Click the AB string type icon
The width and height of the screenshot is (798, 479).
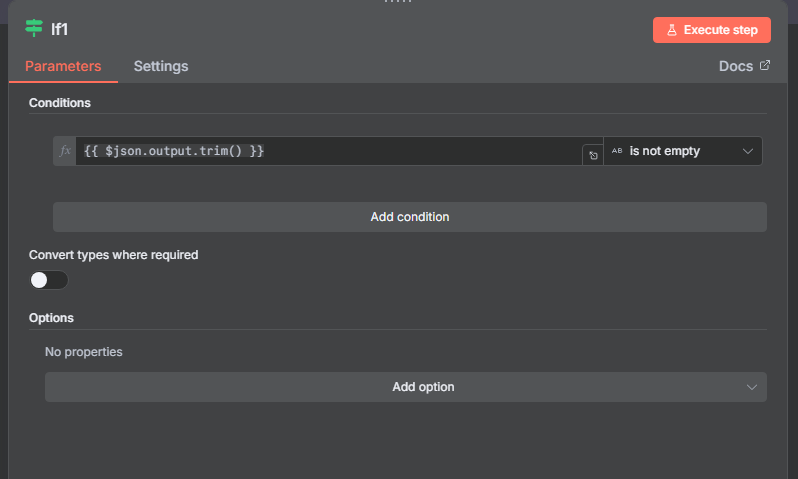pyautogui.click(x=617, y=151)
